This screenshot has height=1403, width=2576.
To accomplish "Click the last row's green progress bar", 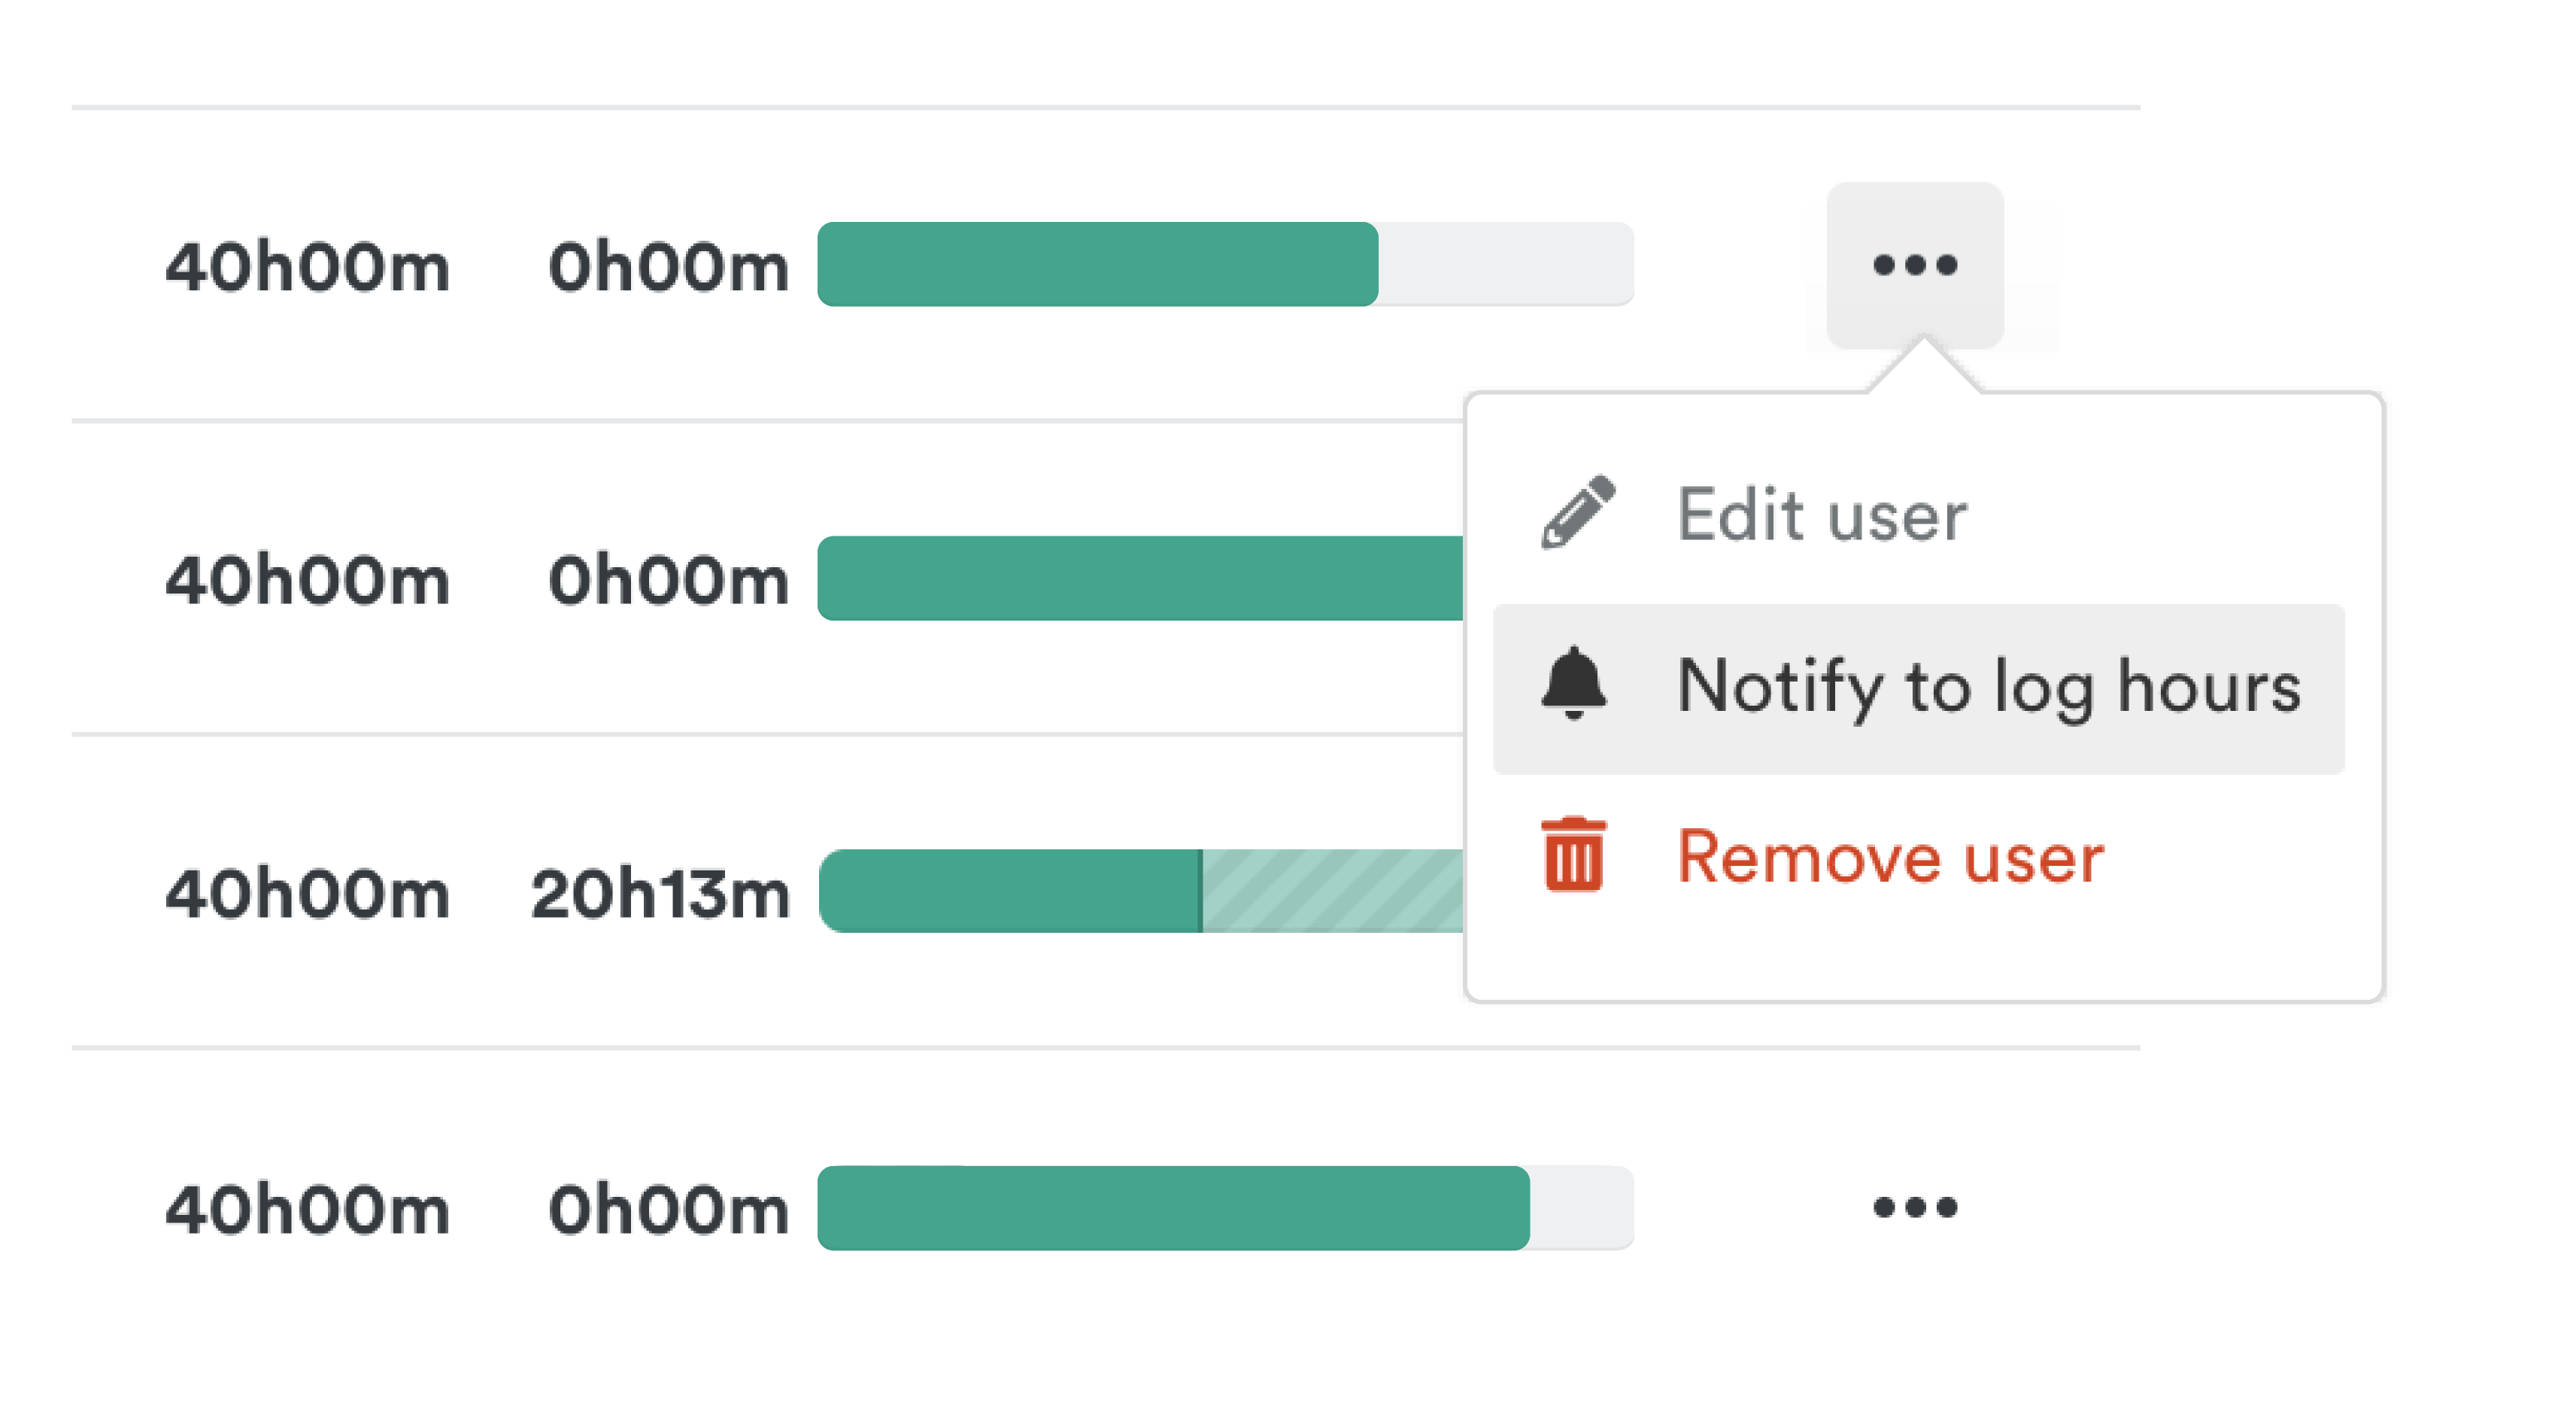I will point(1173,1208).
